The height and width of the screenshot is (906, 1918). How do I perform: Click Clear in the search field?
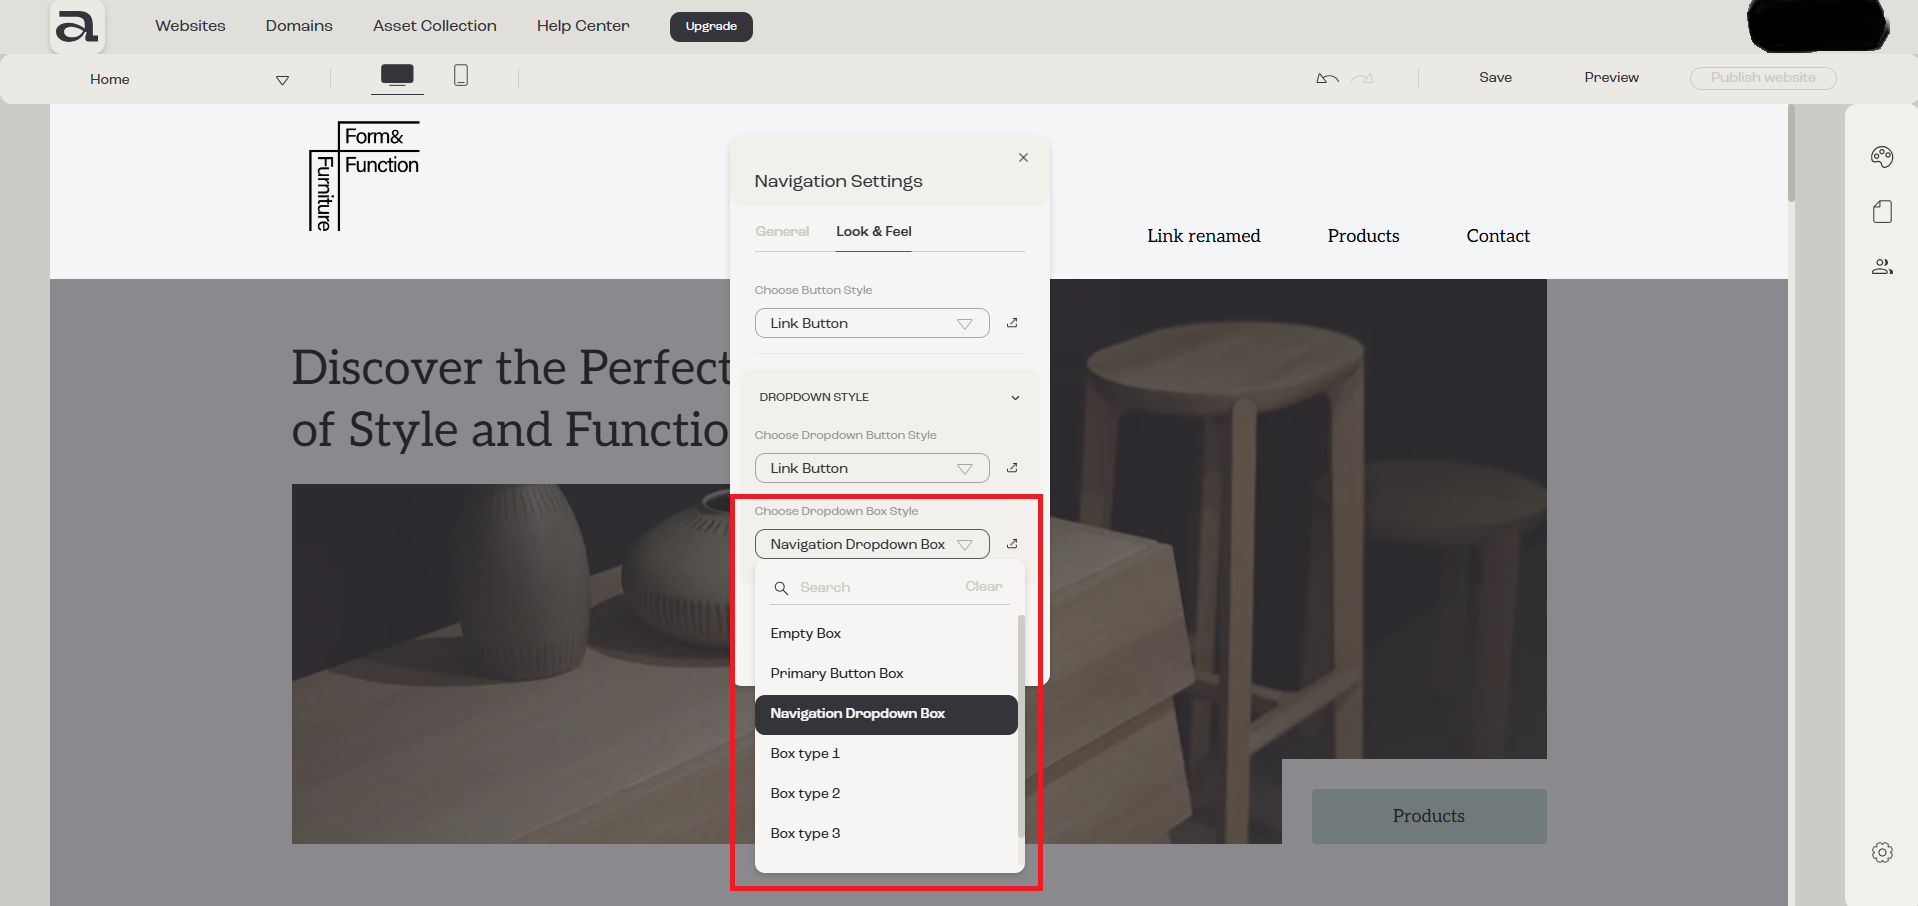click(x=984, y=587)
